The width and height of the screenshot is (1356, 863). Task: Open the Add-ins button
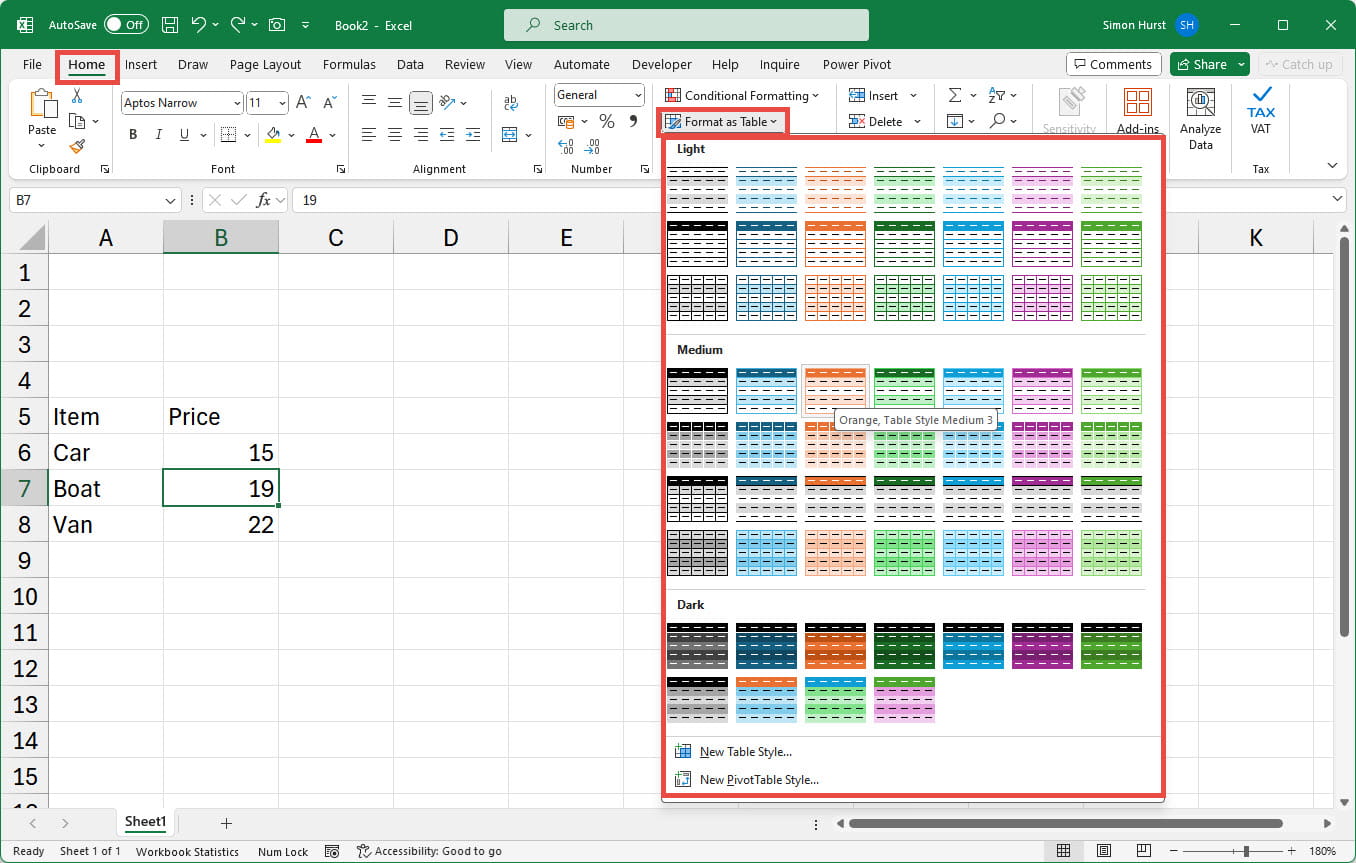tap(1137, 111)
